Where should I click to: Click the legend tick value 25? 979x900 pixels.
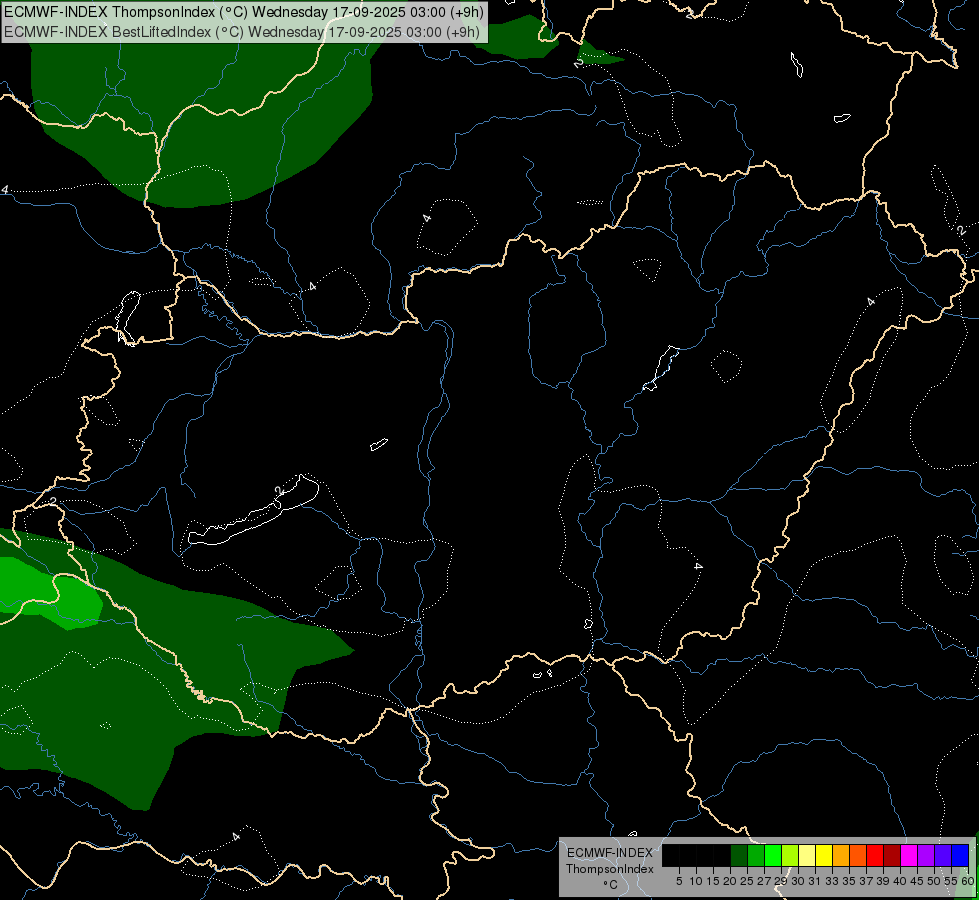point(747,881)
